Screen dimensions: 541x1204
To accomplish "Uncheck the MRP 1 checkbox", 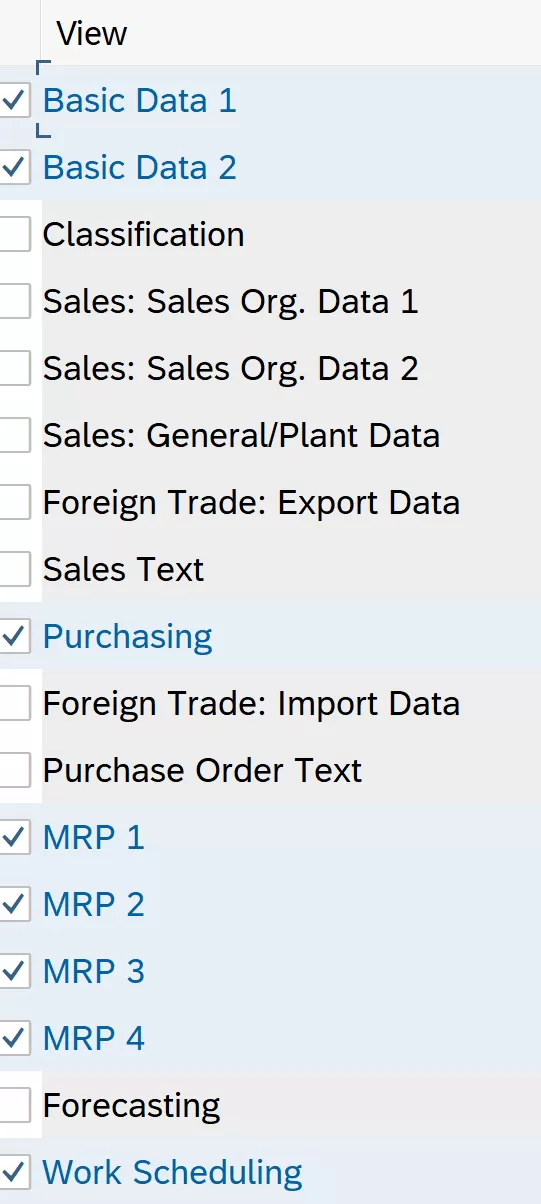I will [14, 837].
